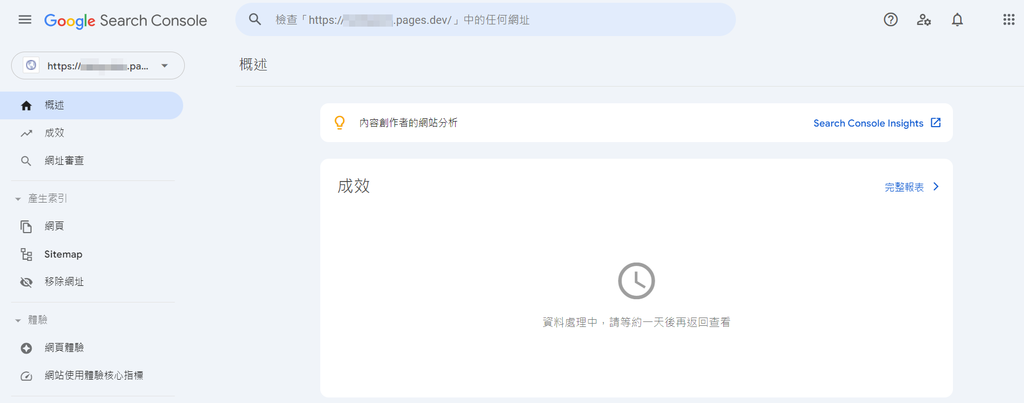
Task: Collapse the 體驗 section
Action: (31, 320)
